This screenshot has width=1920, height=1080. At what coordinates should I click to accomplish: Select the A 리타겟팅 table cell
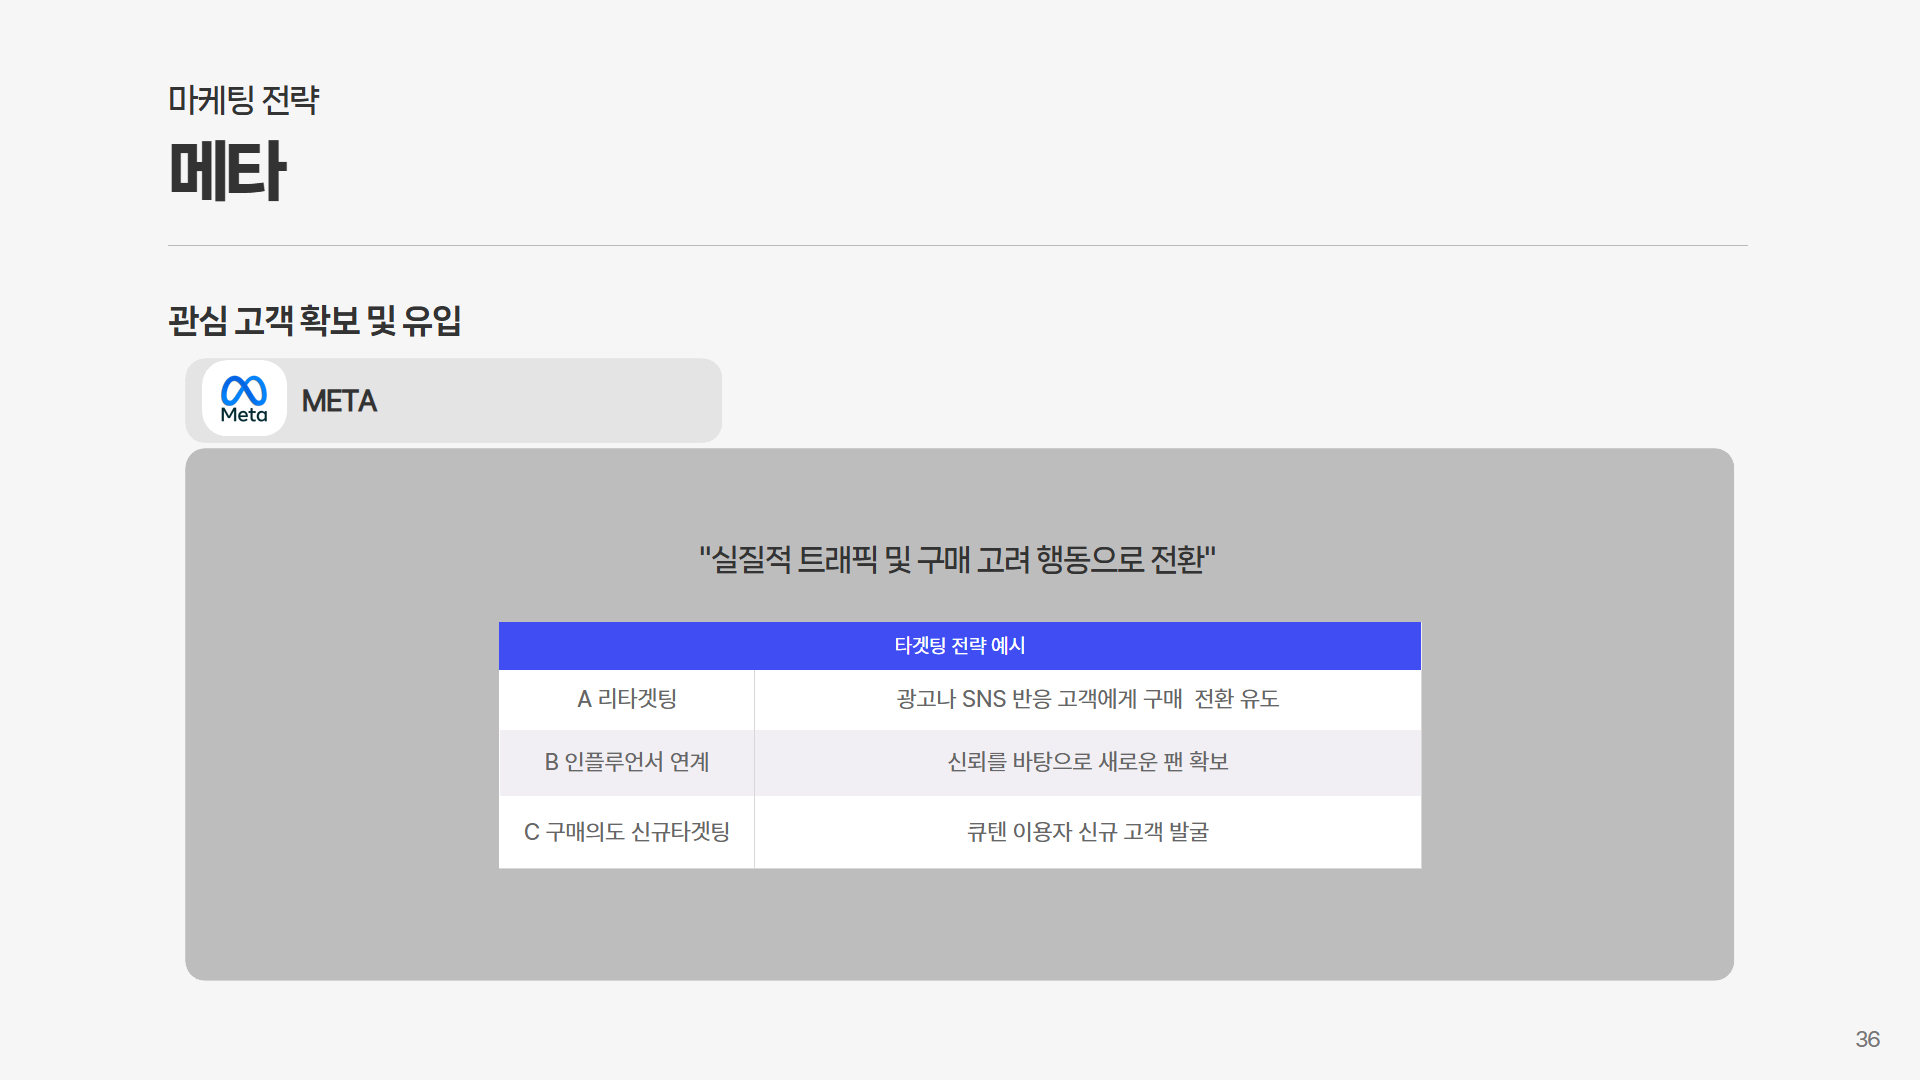(627, 699)
